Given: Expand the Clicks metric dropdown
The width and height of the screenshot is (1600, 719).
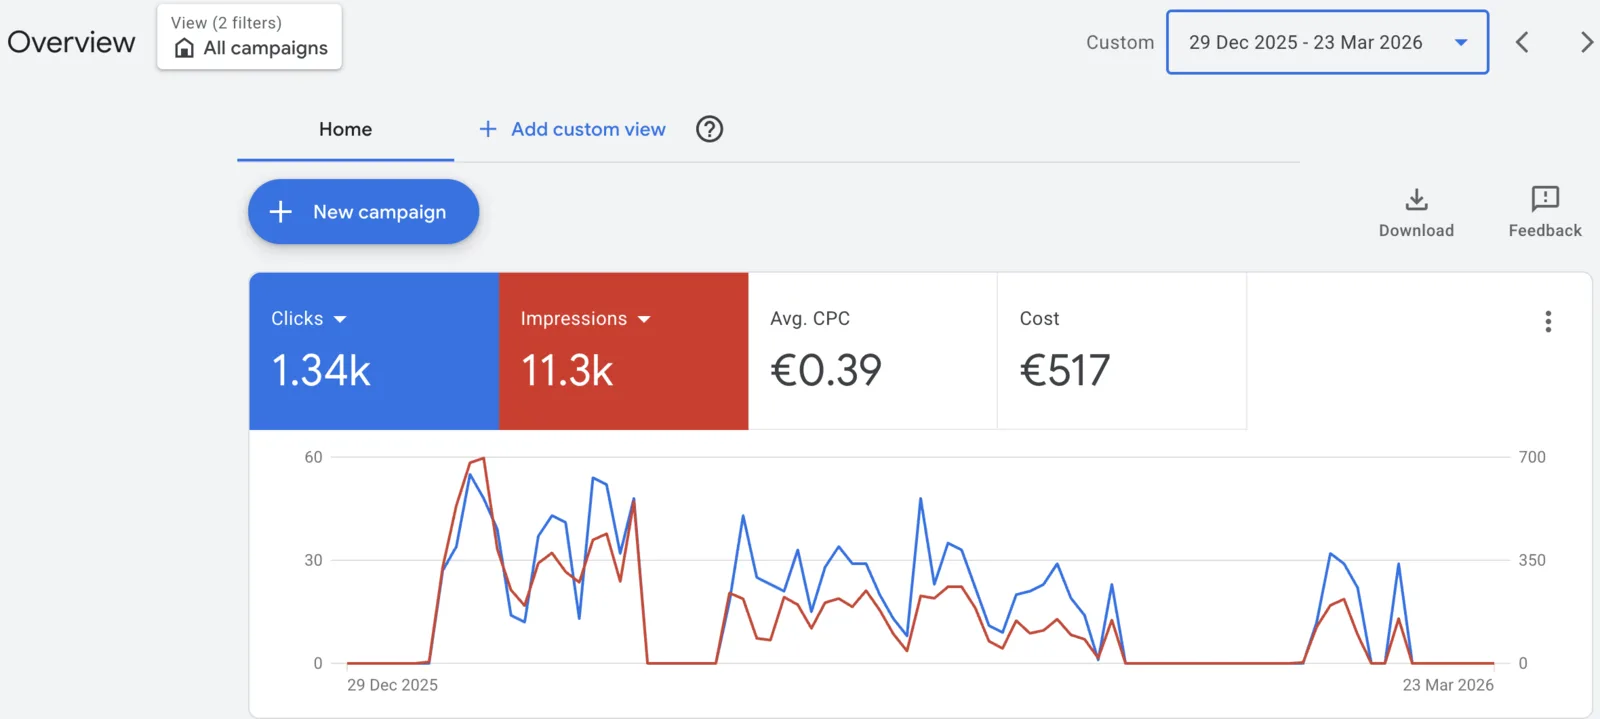Looking at the screenshot, I should (340, 319).
